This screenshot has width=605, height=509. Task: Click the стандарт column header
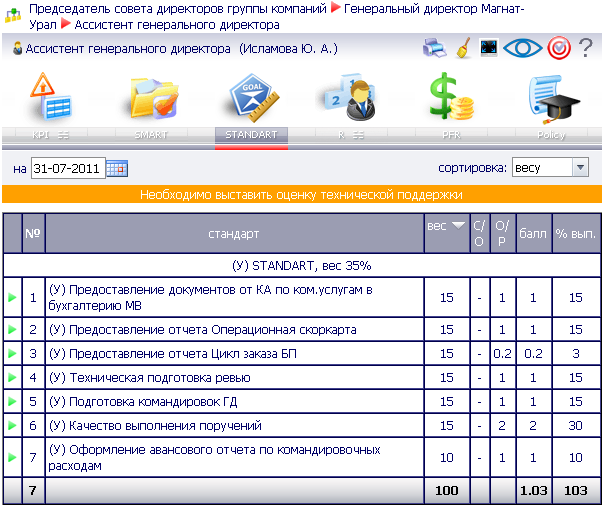pyautogui.click(x=234, y=233)
